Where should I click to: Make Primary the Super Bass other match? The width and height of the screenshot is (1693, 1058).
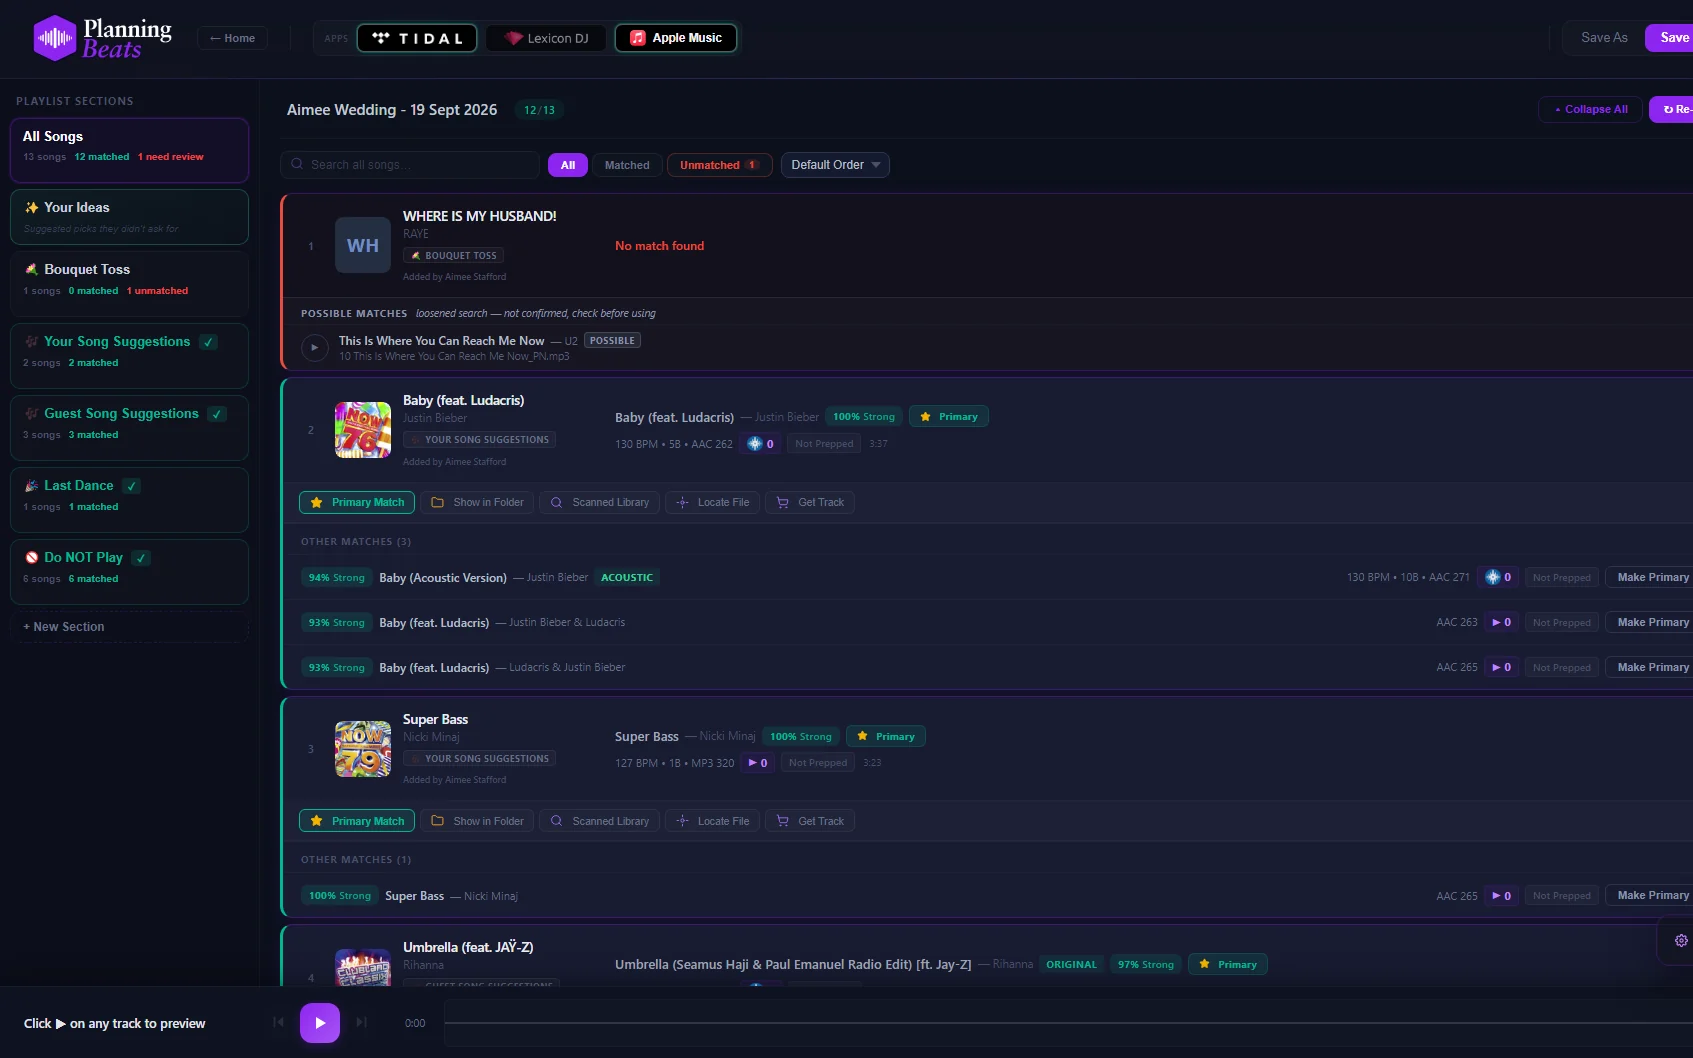click(x=1650, y=896)
